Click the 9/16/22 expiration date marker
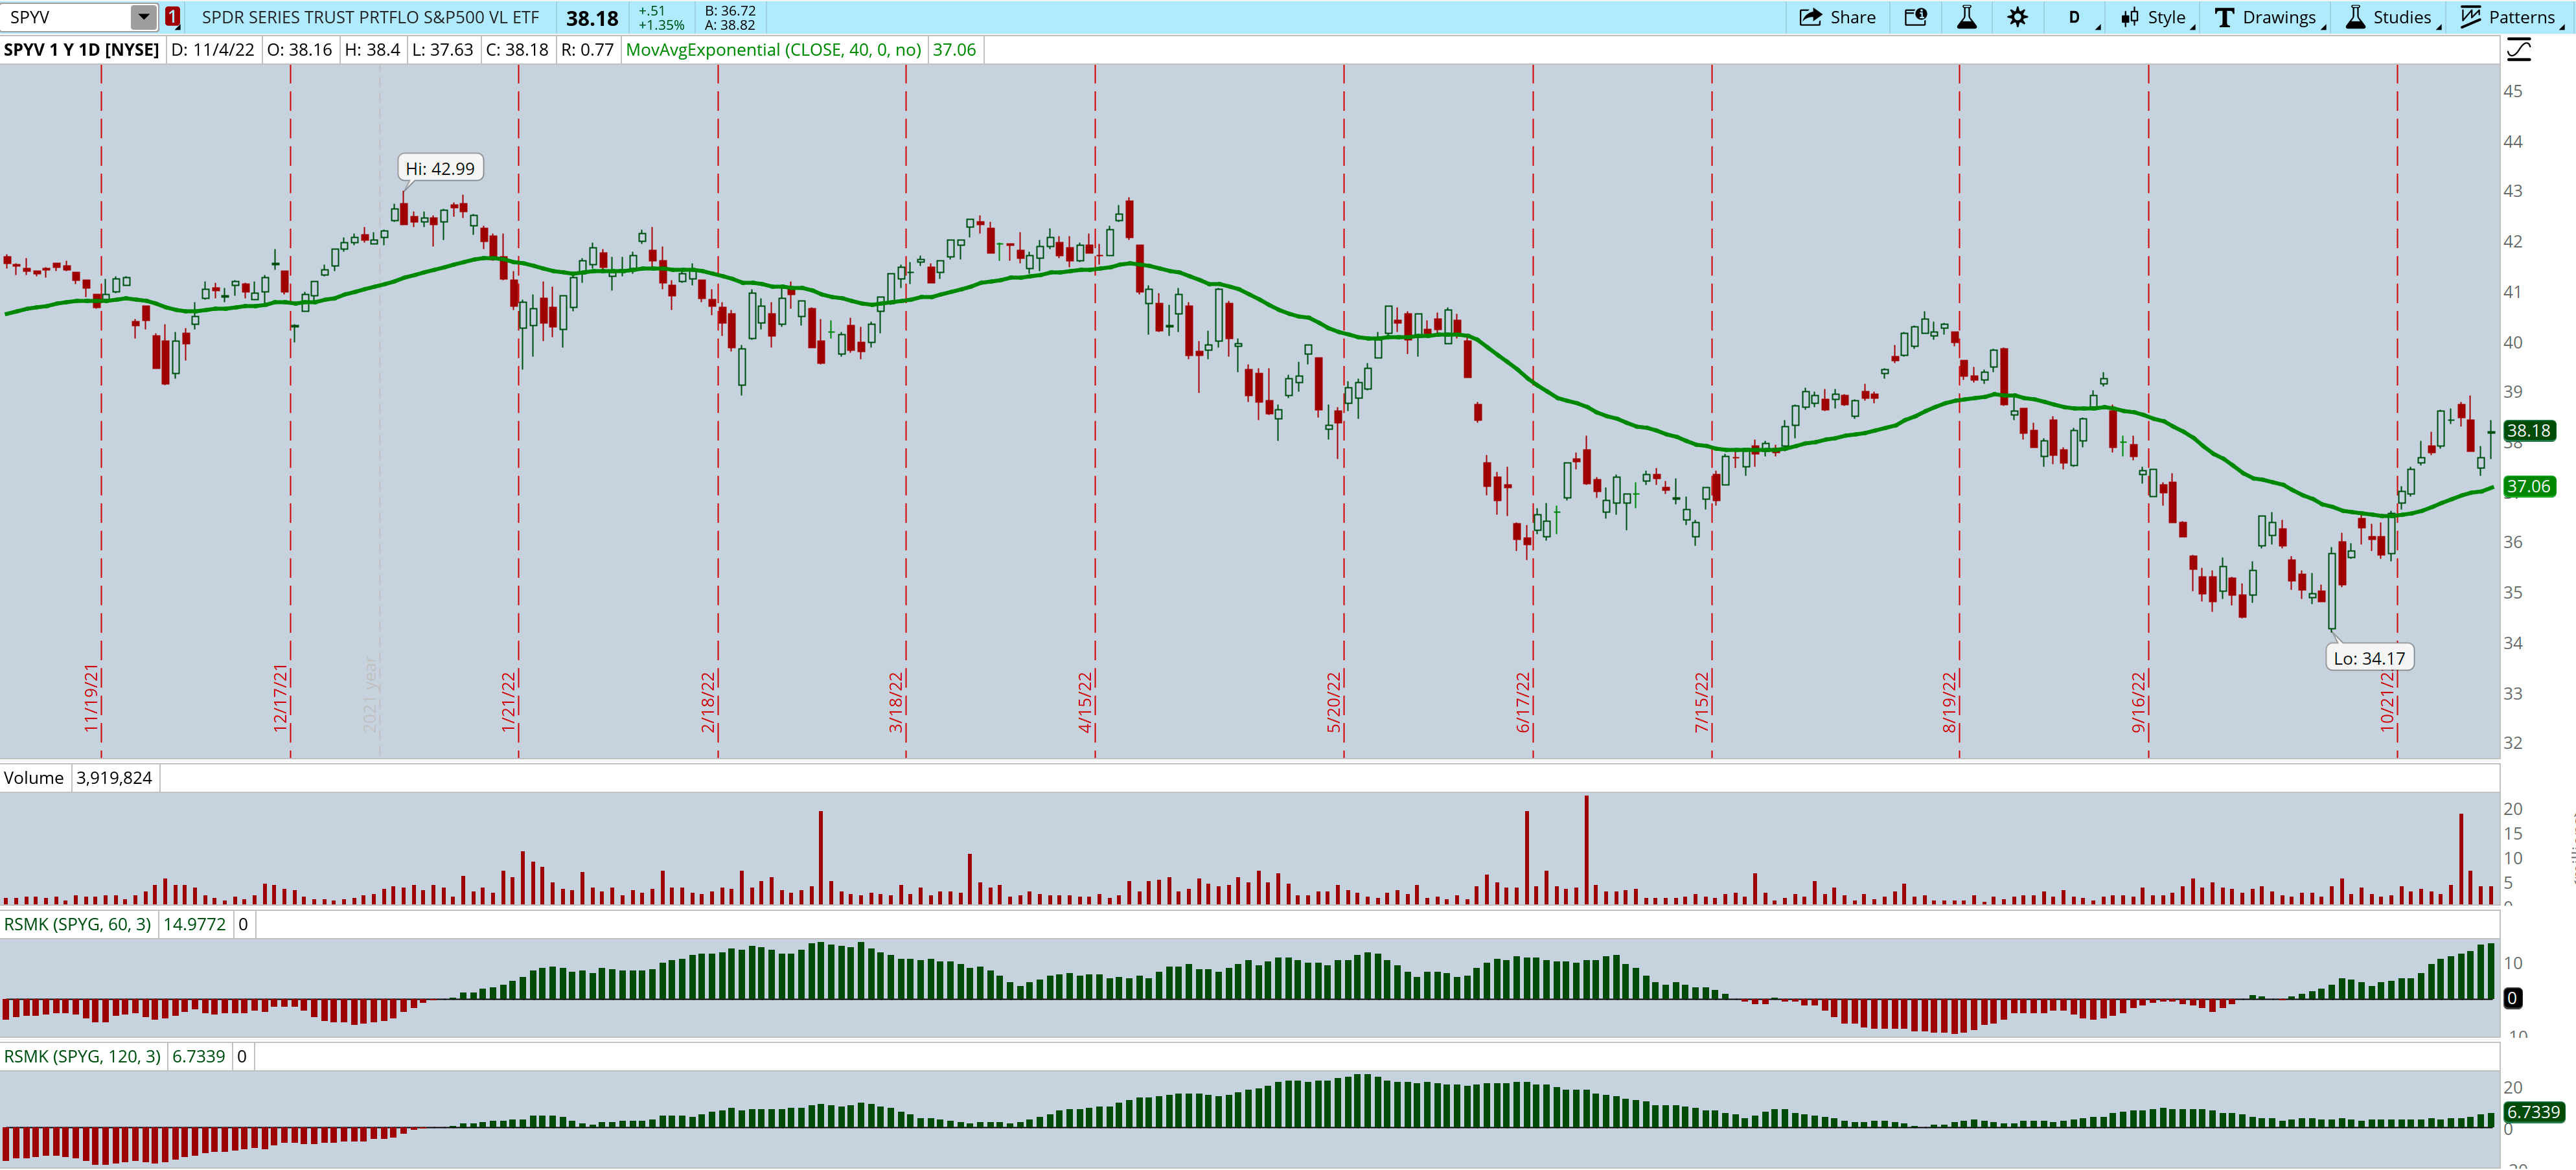 click(2139, 702)
